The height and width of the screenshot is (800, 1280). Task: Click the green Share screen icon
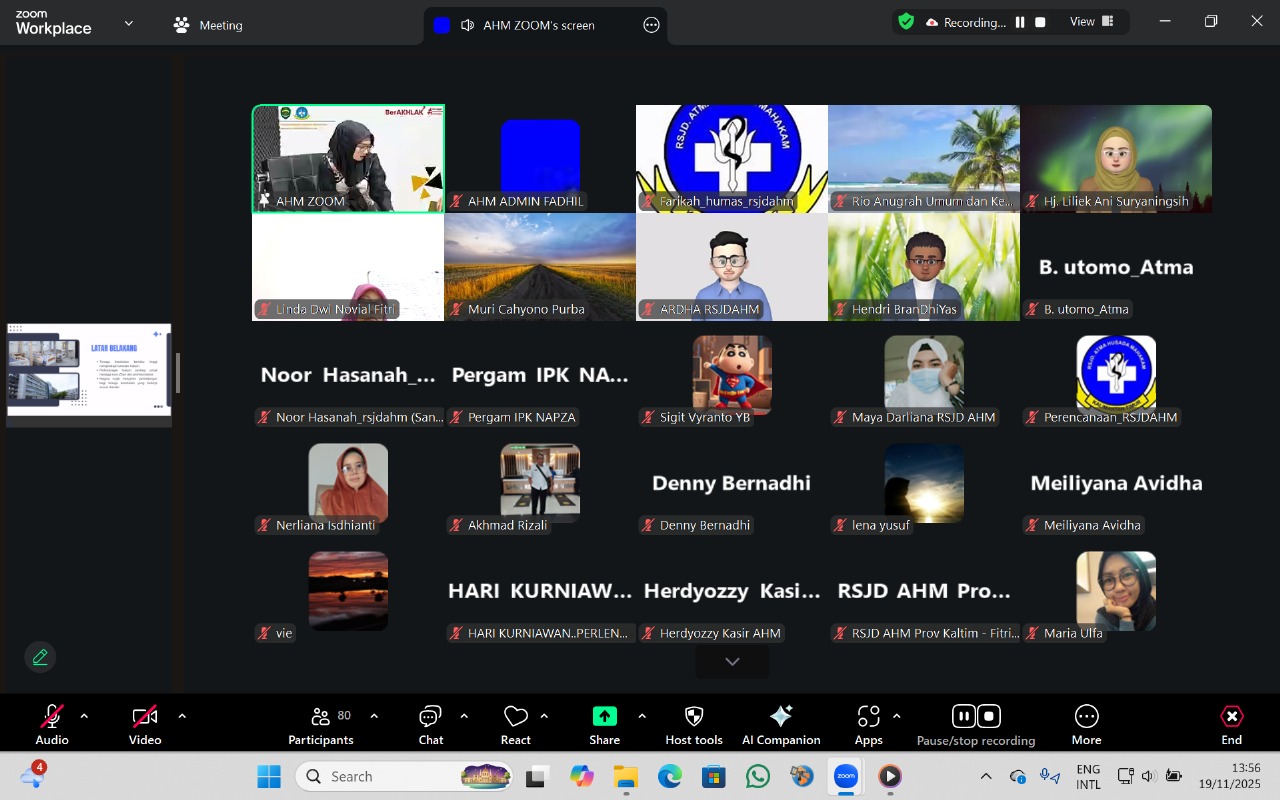point(605,716)
